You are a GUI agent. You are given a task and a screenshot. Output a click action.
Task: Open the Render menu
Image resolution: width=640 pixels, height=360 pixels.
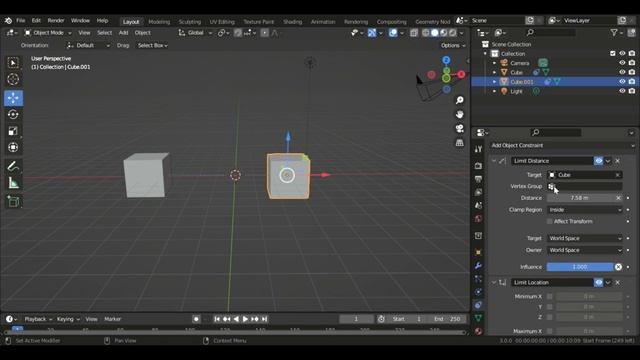(x=56, y=20)
